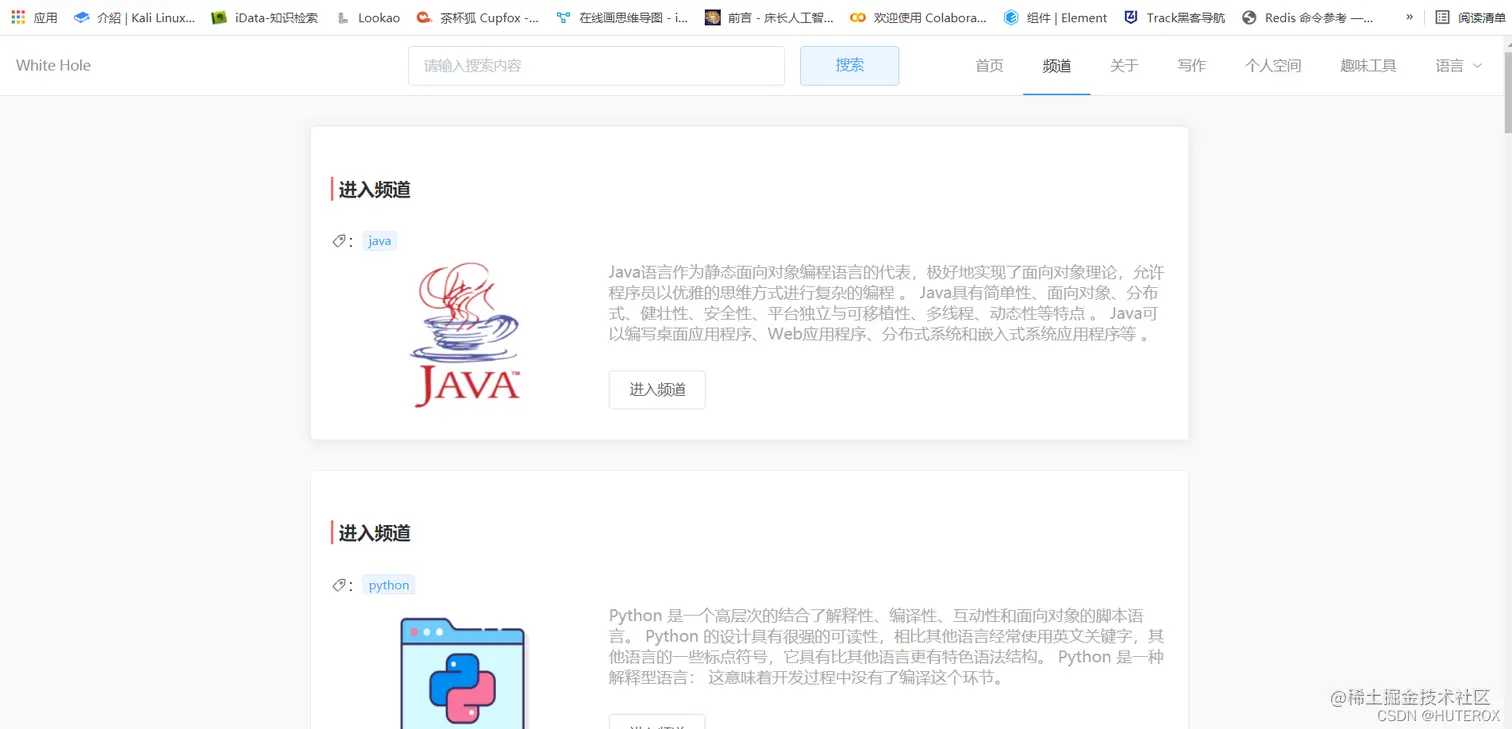Open the Colaboratory bookmark
The width and height of the screenshot is (1512, 729).
pos(918,17)
